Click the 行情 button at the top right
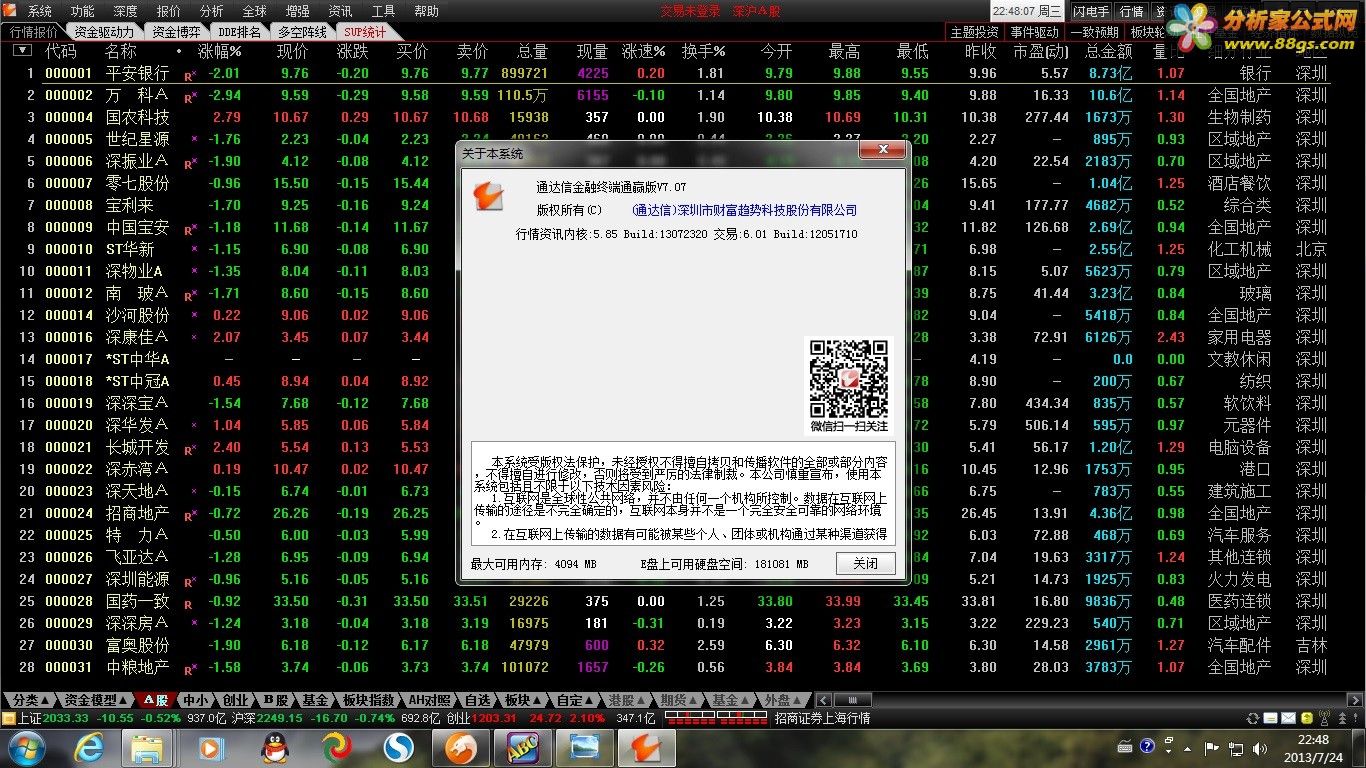The height and width of the screenshot is (768, 1366). pos(1131,11)
